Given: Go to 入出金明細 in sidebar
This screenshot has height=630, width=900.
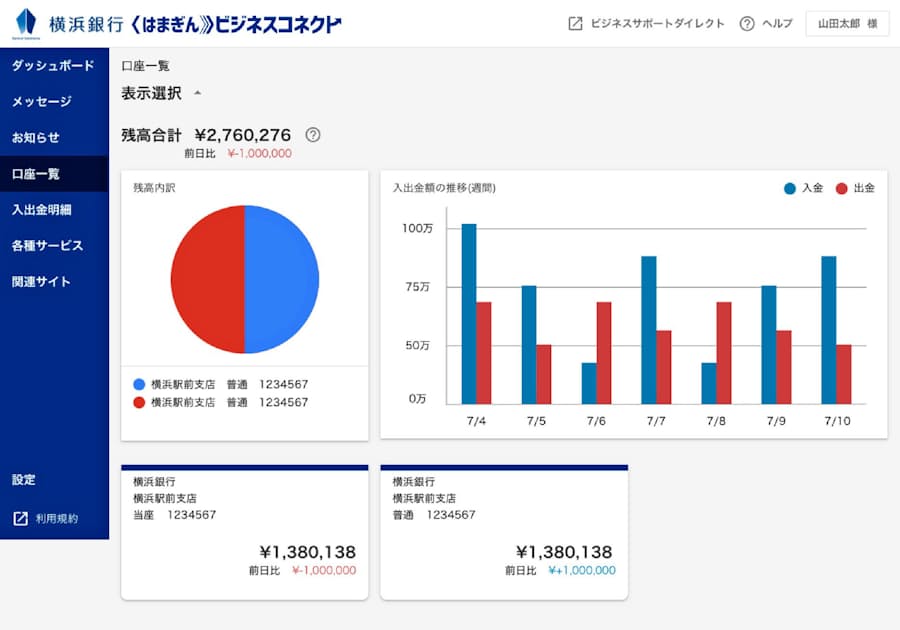Looking at the screenshot, I should tap(42, 210).
